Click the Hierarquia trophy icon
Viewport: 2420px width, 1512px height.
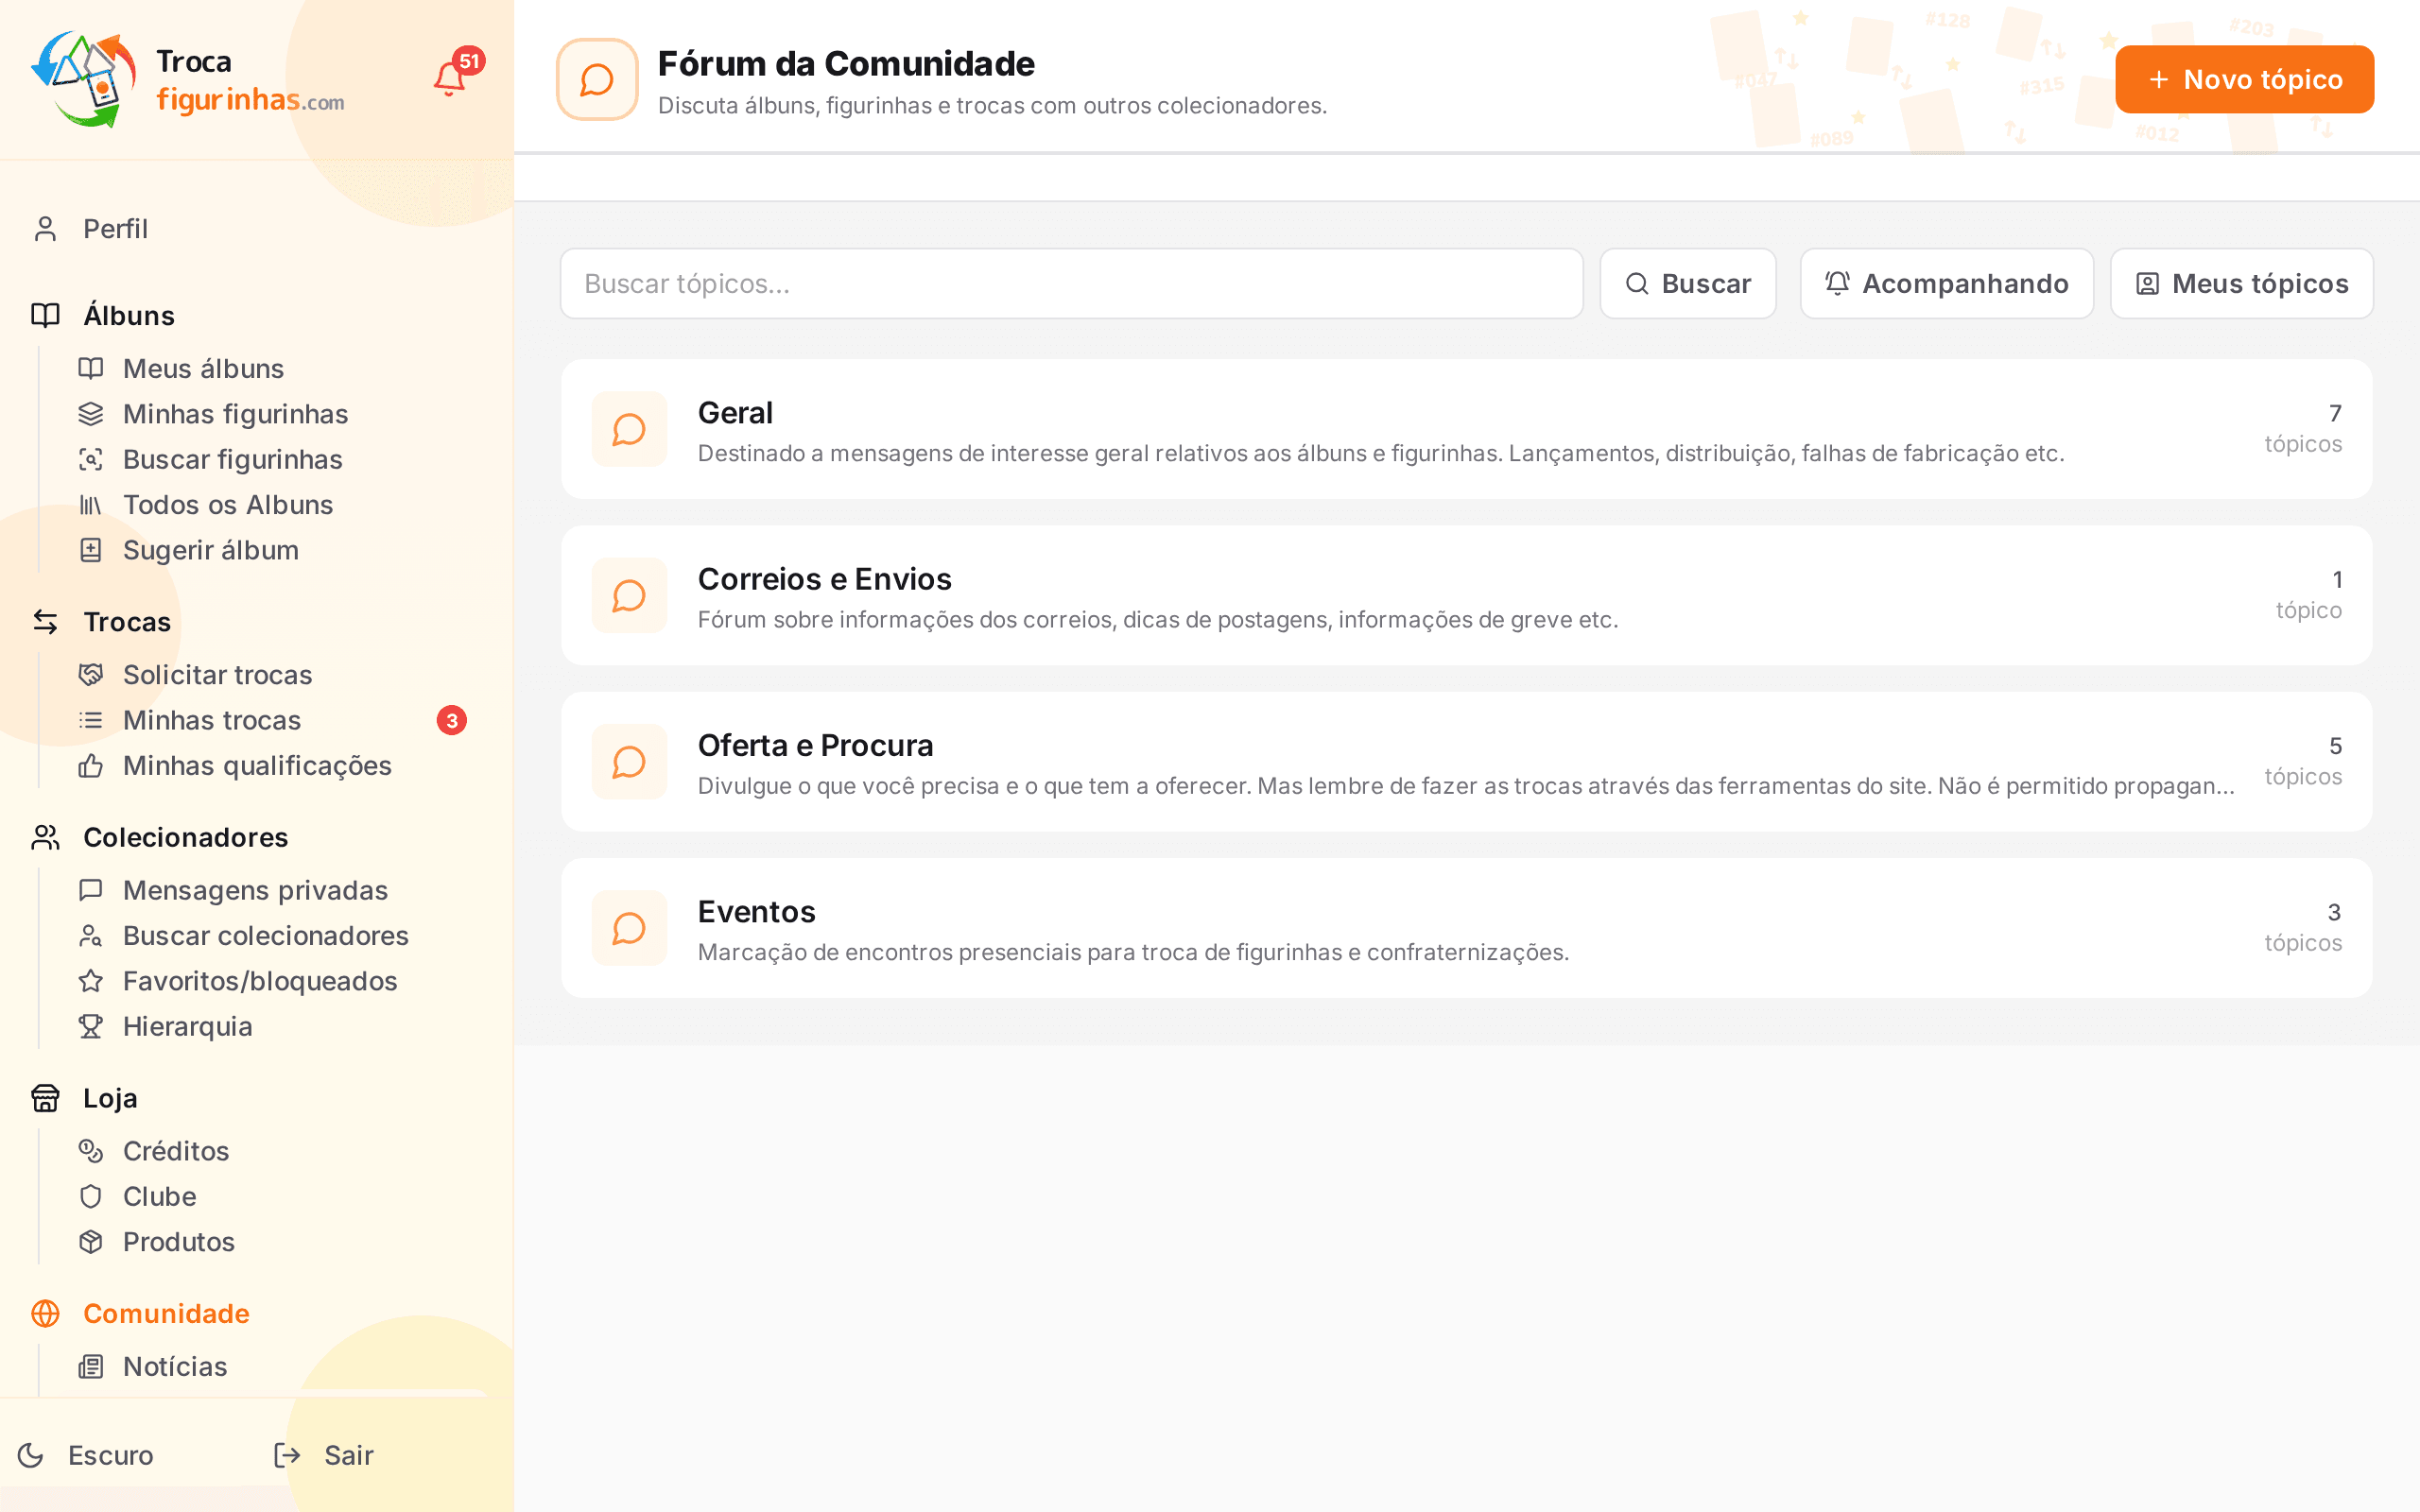(x=91, y=1026)
